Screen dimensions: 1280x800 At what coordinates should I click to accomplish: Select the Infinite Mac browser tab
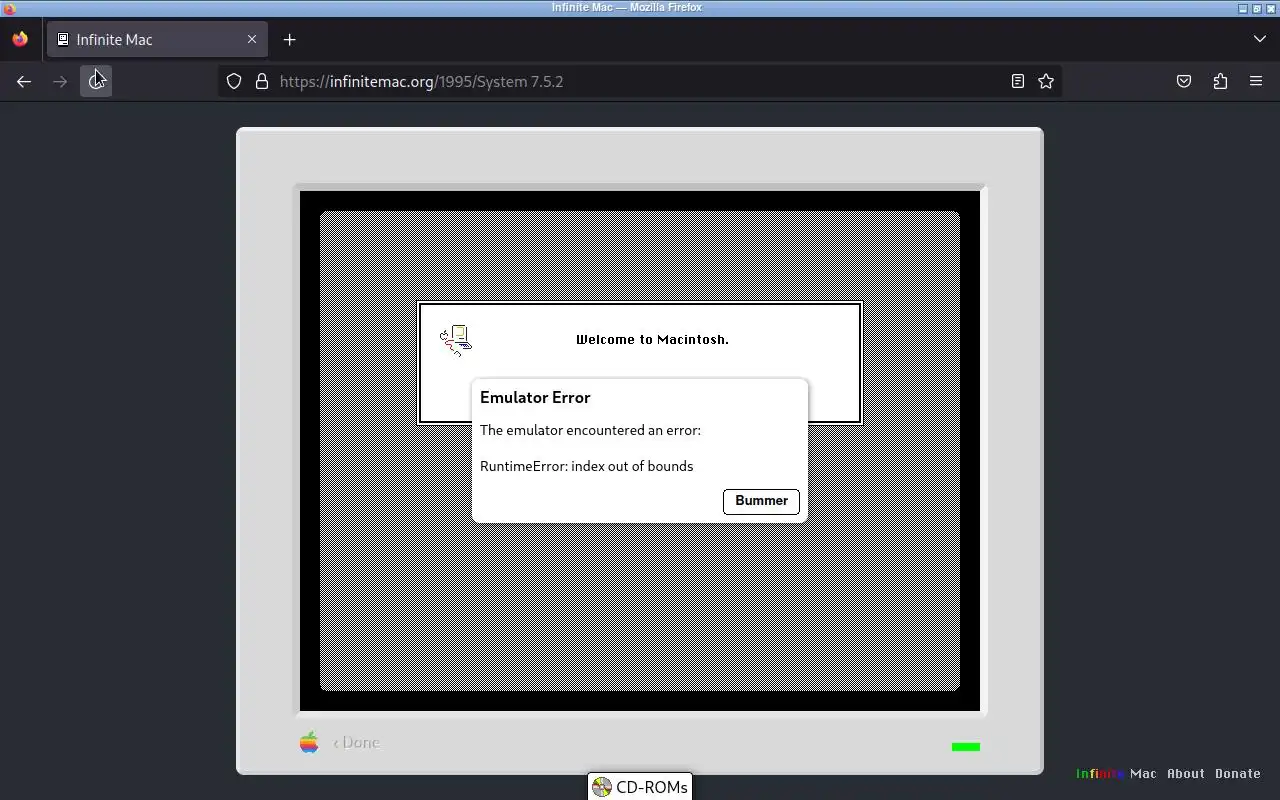tap(157, 39)
